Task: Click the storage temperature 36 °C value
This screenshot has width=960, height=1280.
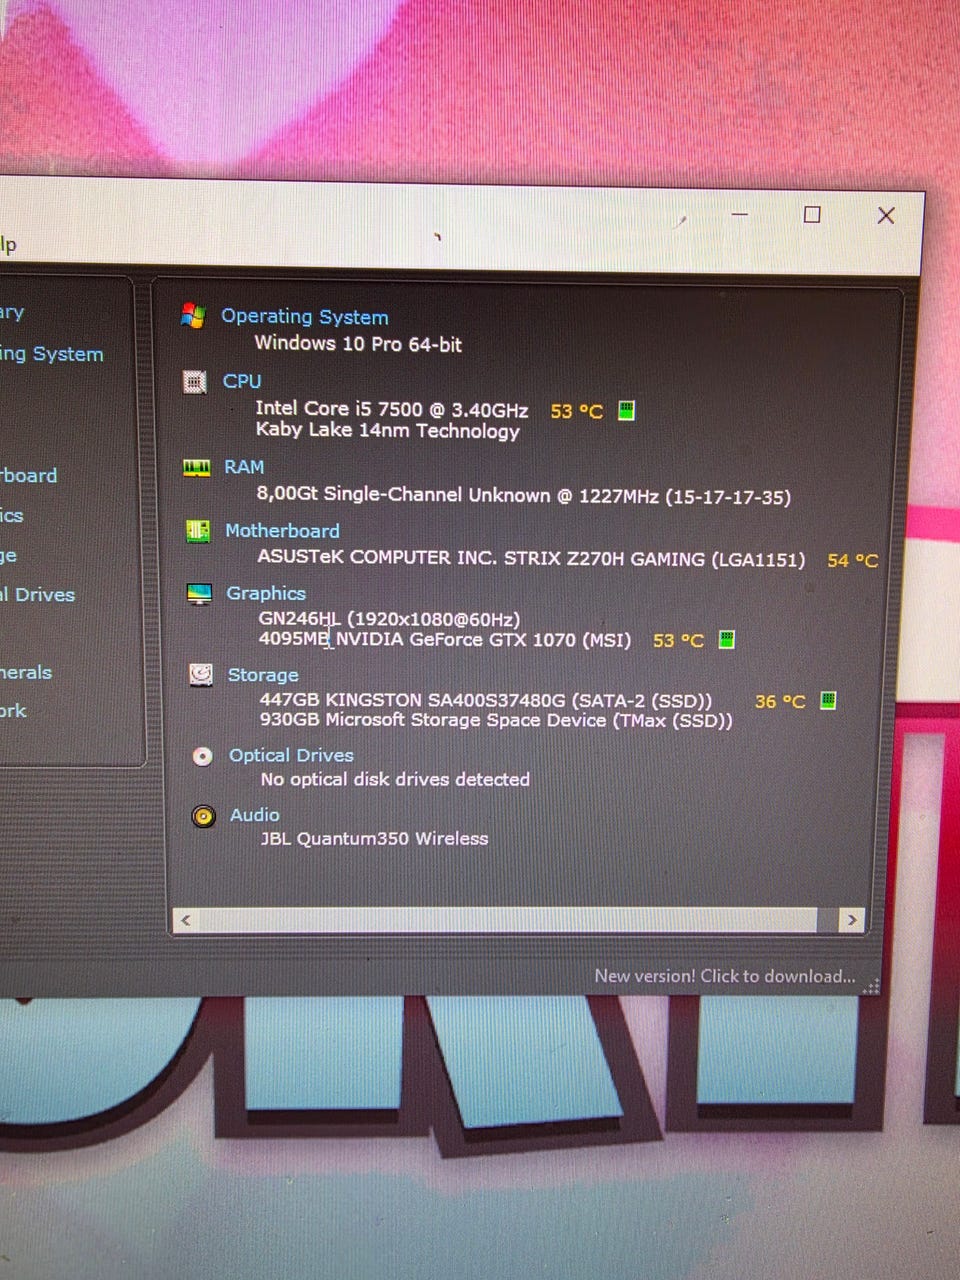Action: (x=780, y=701)
